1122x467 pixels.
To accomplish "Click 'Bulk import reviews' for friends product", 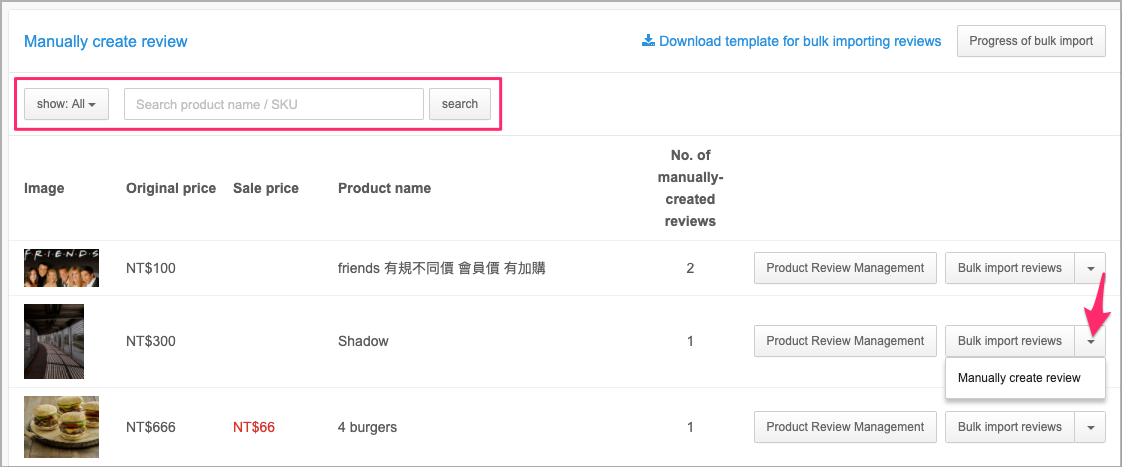I will coord(1010,268).
